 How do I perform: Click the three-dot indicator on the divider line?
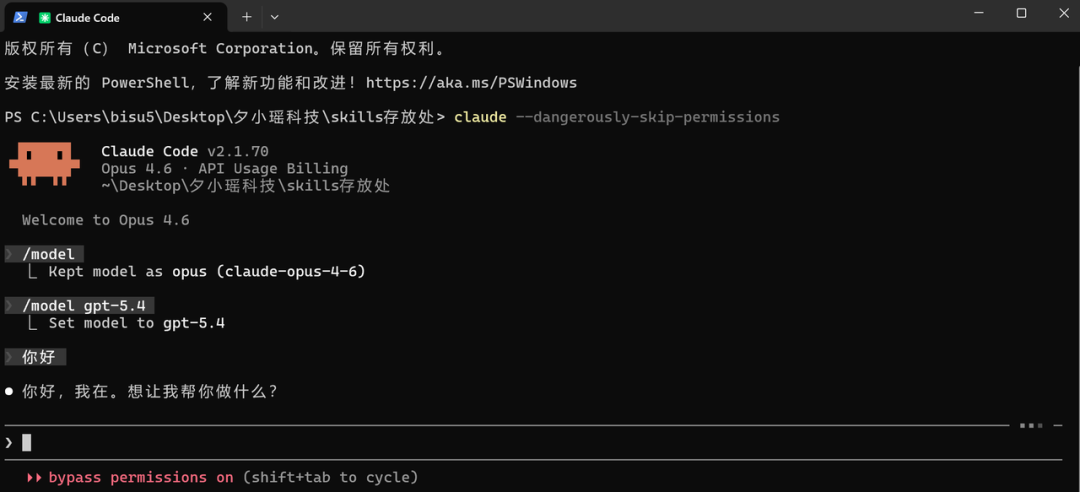(1031, 425)
